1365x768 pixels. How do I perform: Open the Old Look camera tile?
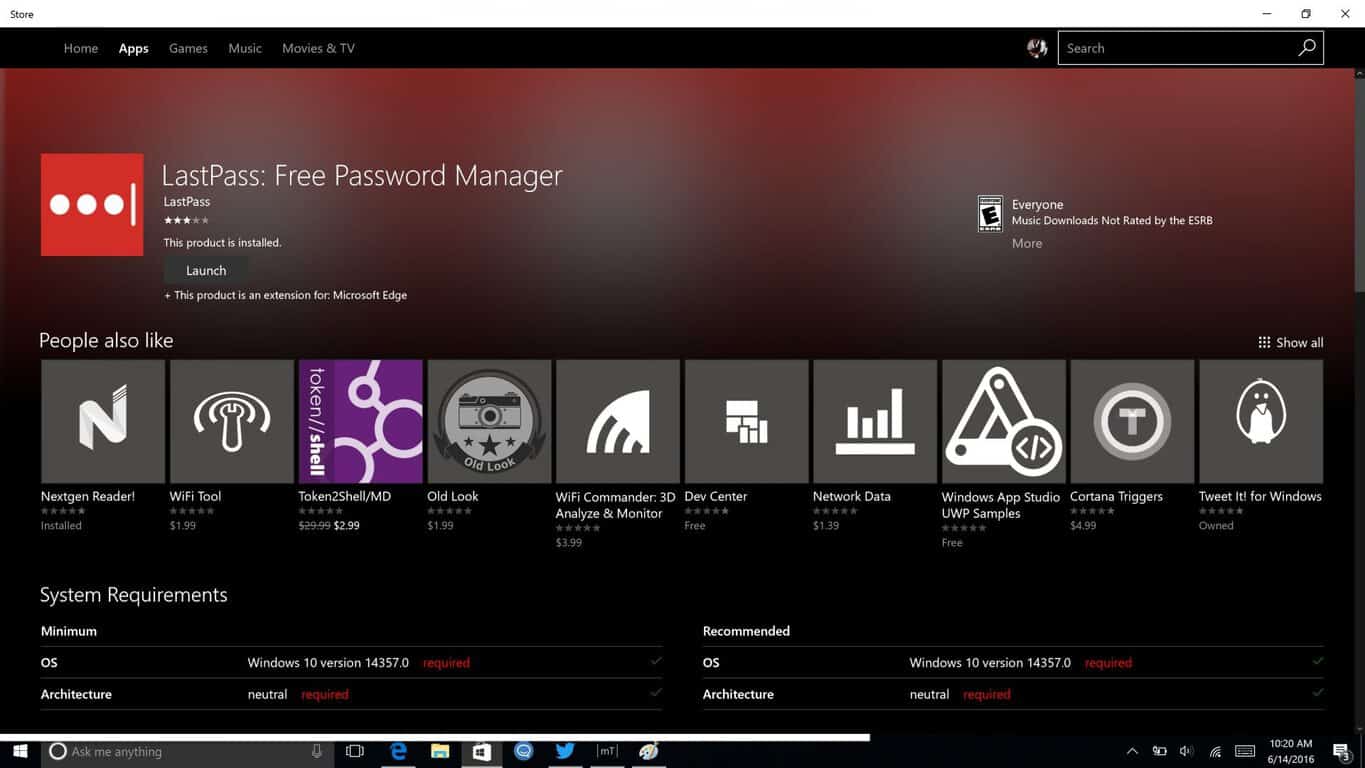489,422
